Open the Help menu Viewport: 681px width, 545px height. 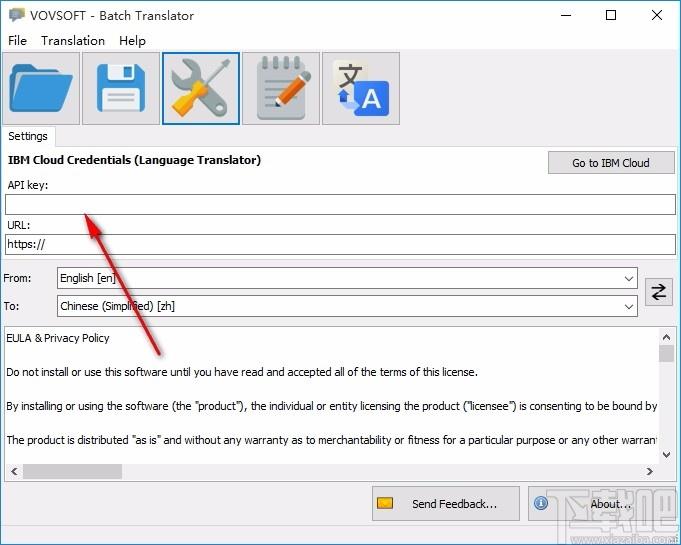click(132, 41)
